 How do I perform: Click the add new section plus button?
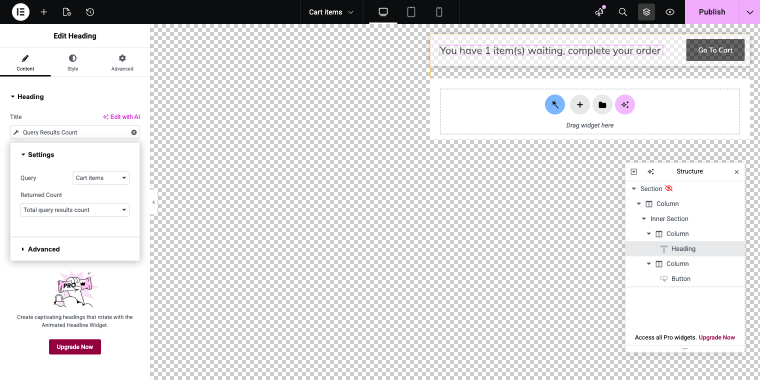coord(579,105)
